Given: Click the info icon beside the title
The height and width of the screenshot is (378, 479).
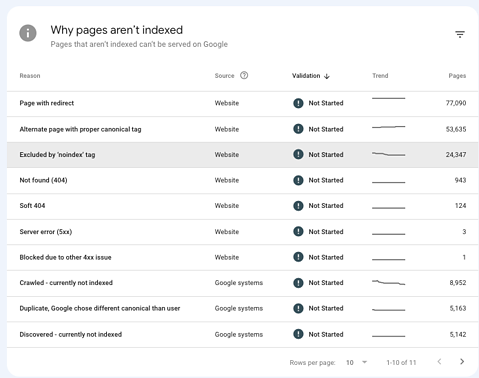Looking at the screenshot, I should pos(28,33).
